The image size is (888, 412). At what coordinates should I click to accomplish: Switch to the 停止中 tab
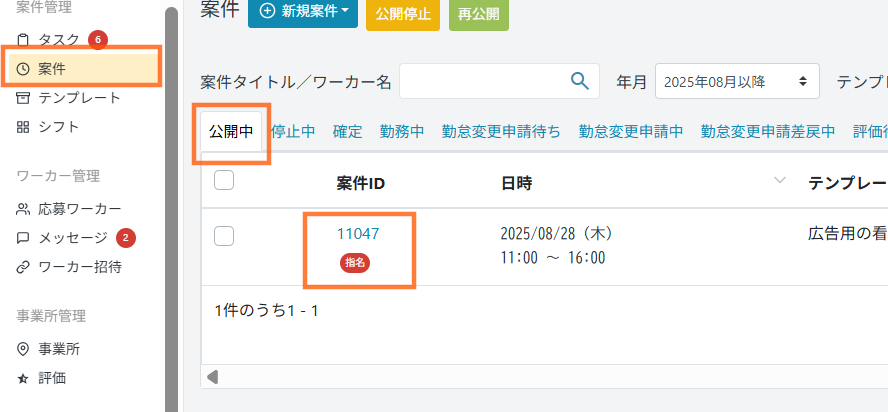coord(294,131)
